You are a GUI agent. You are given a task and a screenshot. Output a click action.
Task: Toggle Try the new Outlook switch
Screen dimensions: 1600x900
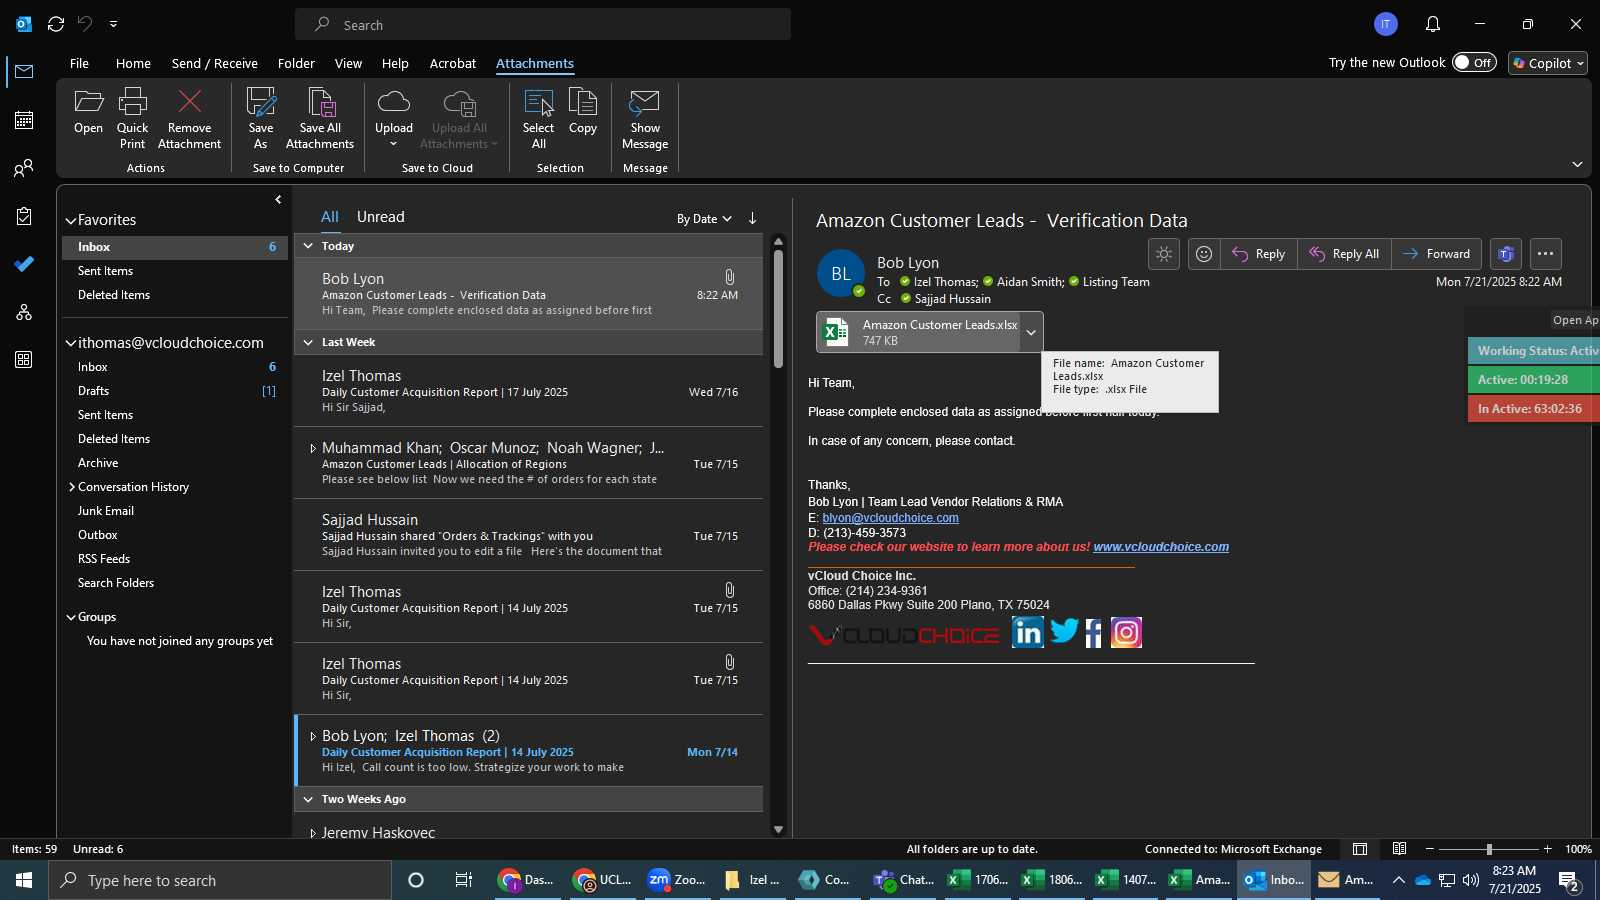coord(1474,63)
